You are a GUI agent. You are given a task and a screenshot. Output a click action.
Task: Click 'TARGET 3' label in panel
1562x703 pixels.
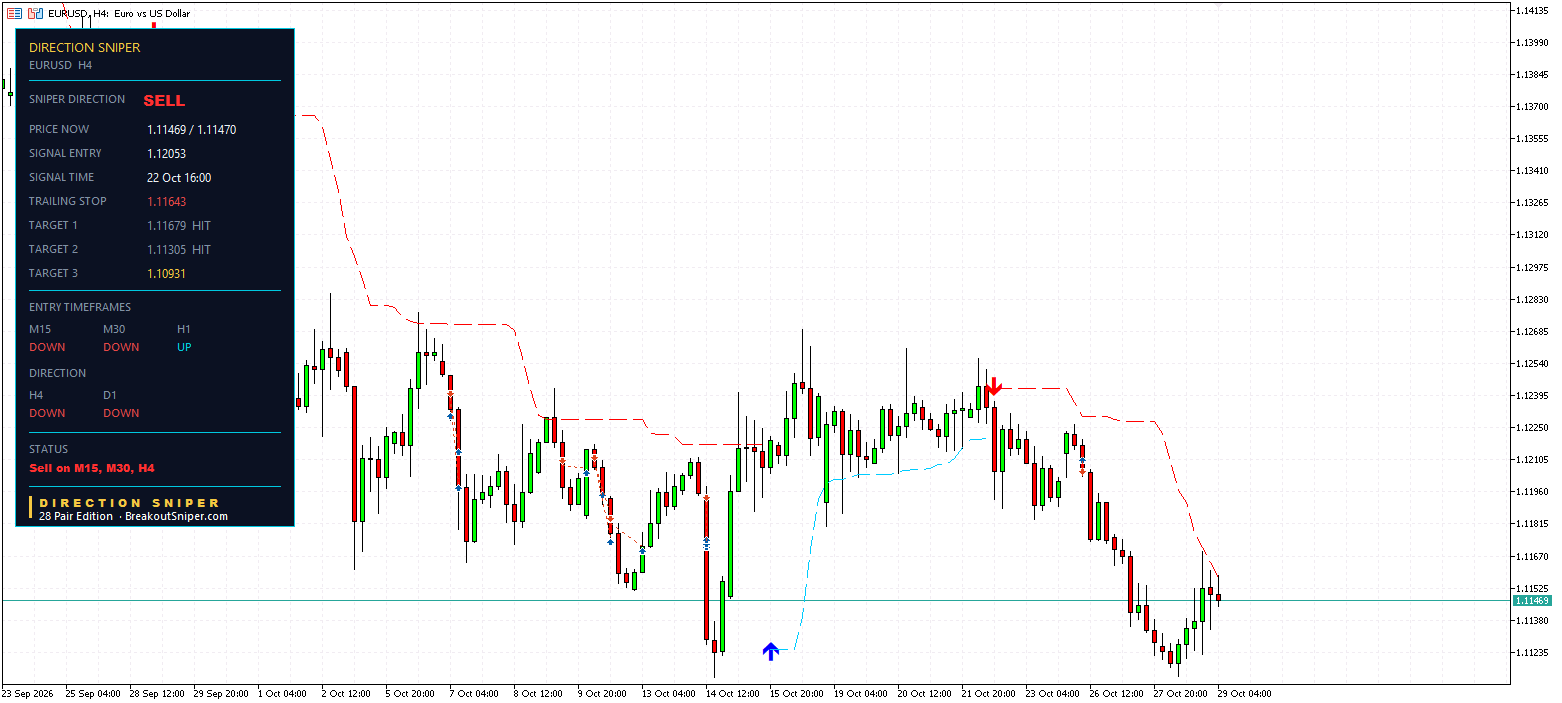tap(53, 273)
